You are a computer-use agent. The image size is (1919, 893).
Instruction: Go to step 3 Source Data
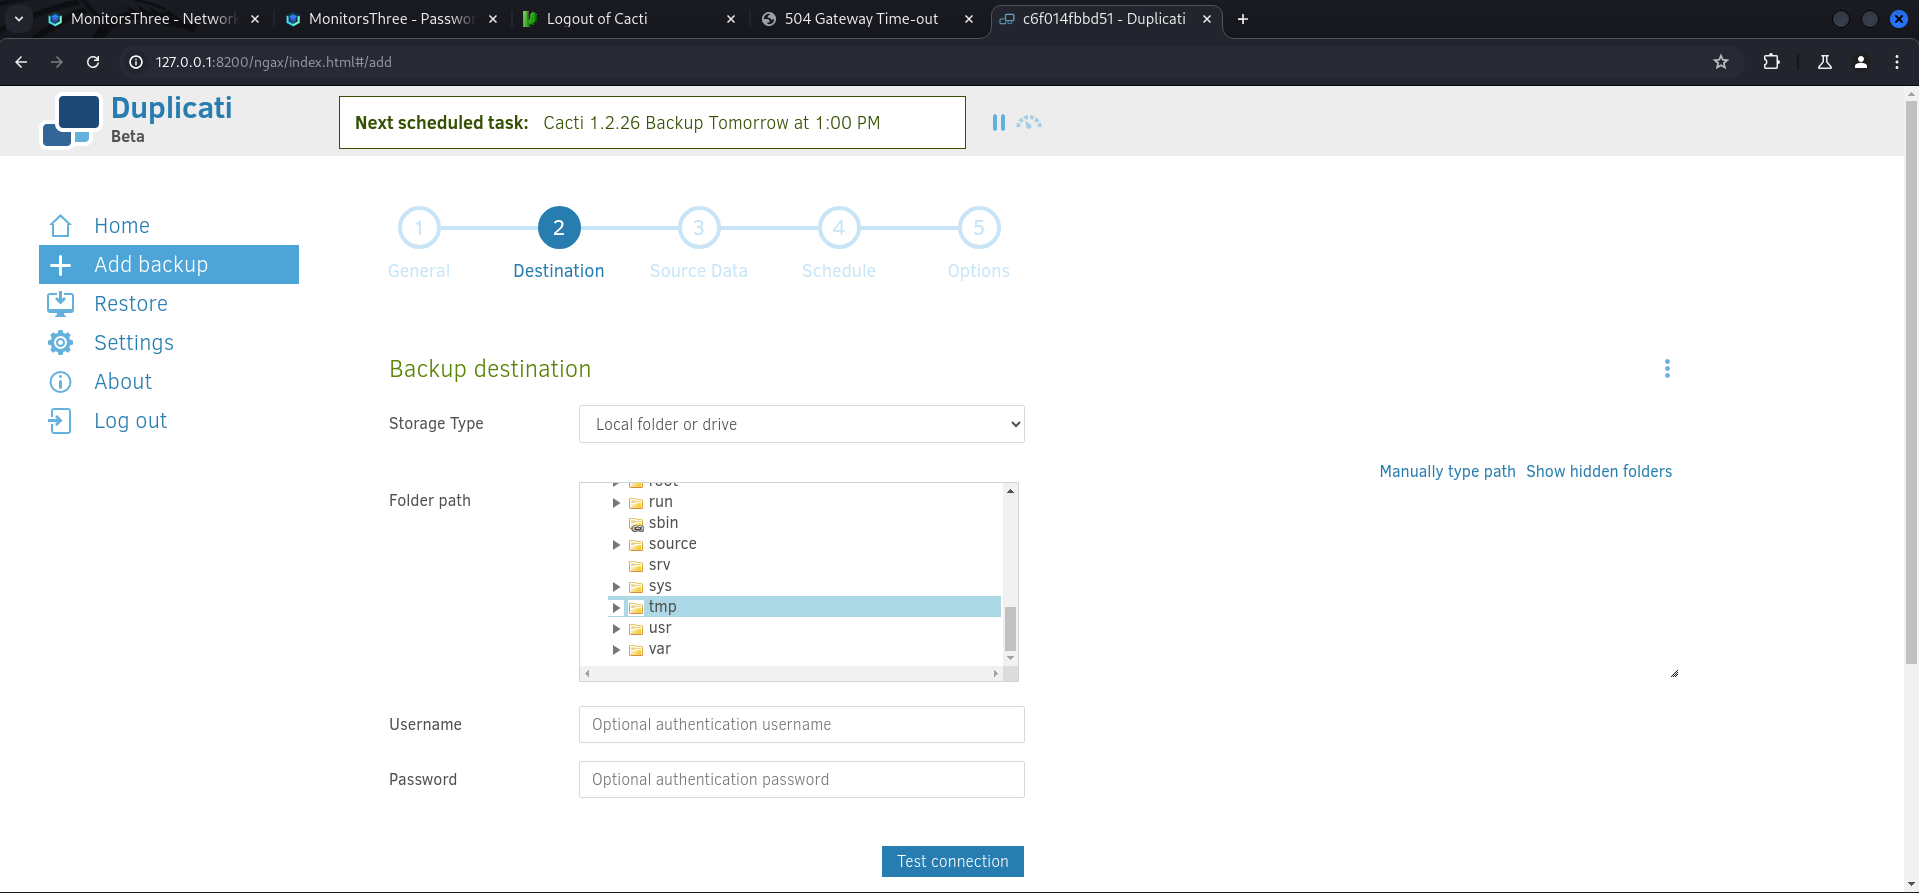click(x=698, y=229)
